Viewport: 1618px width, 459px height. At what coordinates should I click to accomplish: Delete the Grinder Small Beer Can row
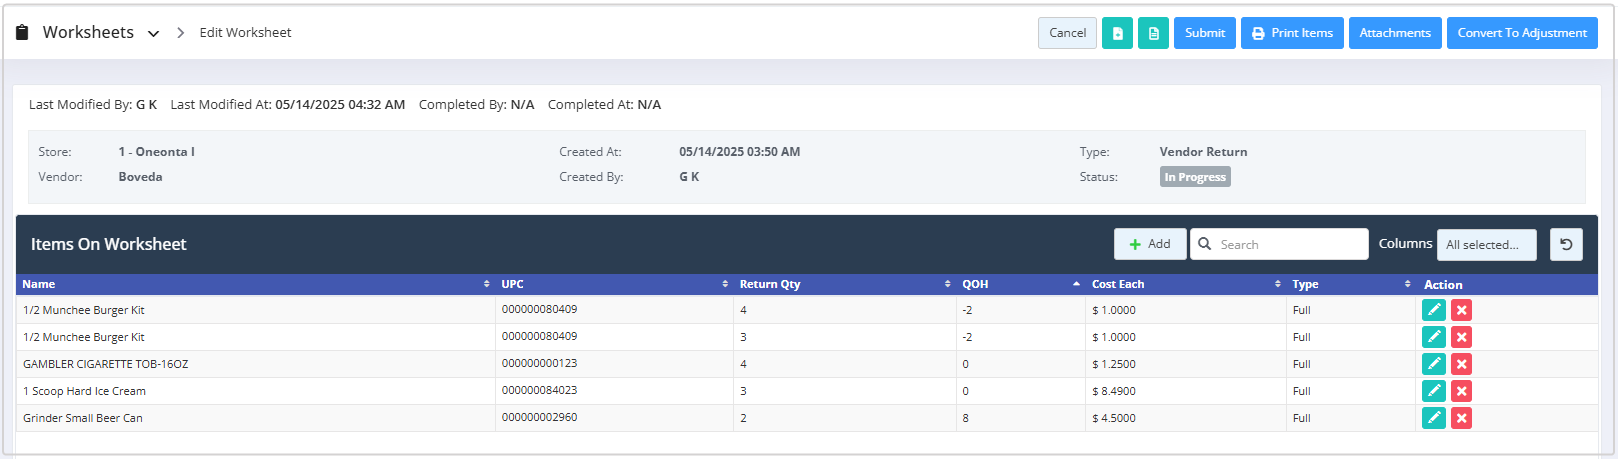click(x=1461, y=418)
